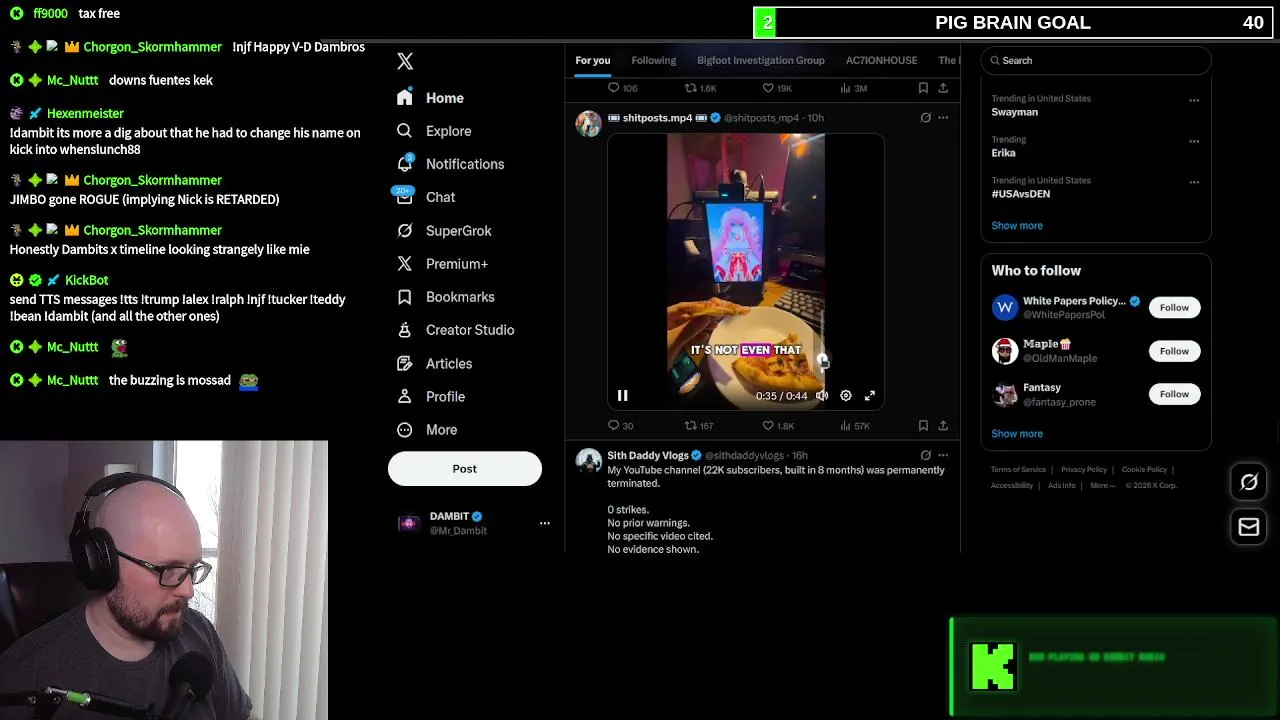1280x720 pixels.
Task: Click the reply icon showing 30 replies
Action: (614, 425)
